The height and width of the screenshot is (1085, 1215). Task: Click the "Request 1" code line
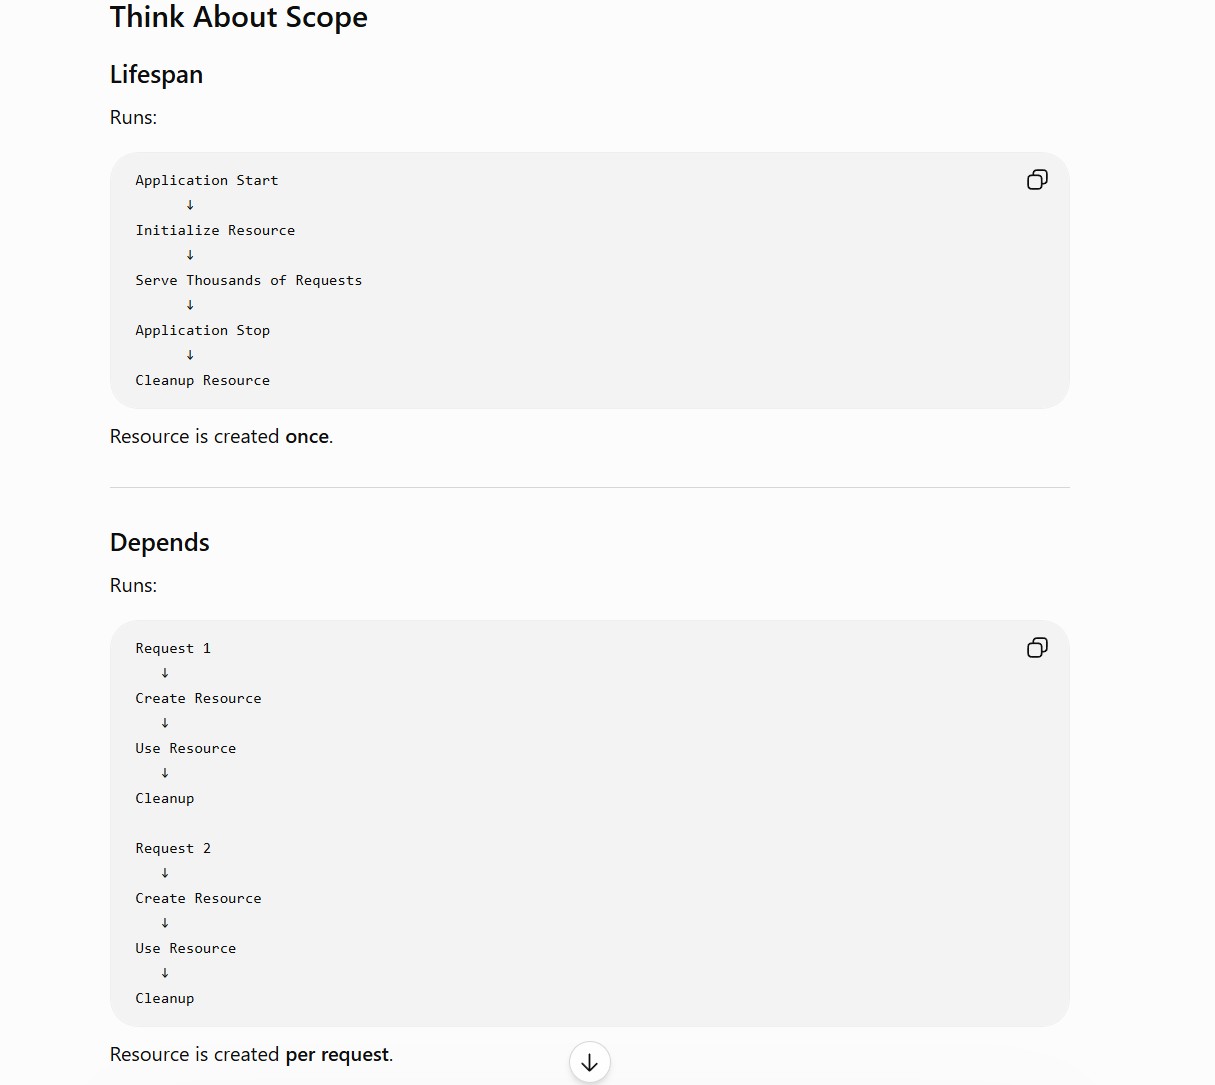[173, 649]
